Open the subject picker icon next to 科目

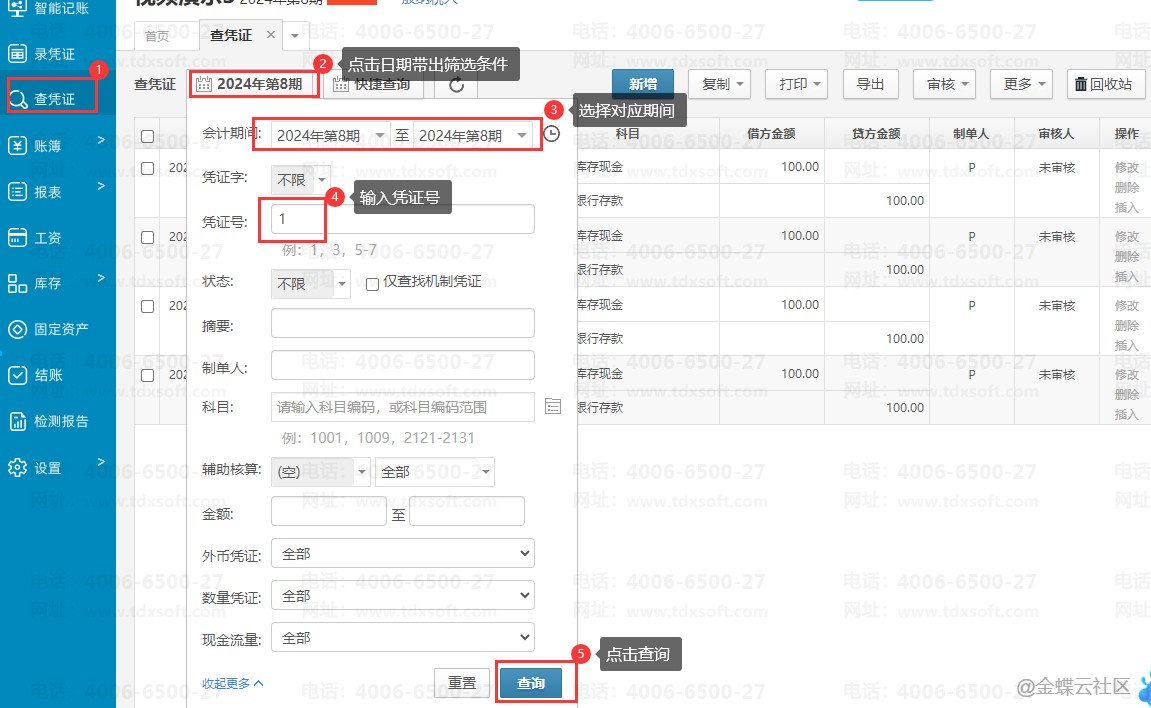553,406
